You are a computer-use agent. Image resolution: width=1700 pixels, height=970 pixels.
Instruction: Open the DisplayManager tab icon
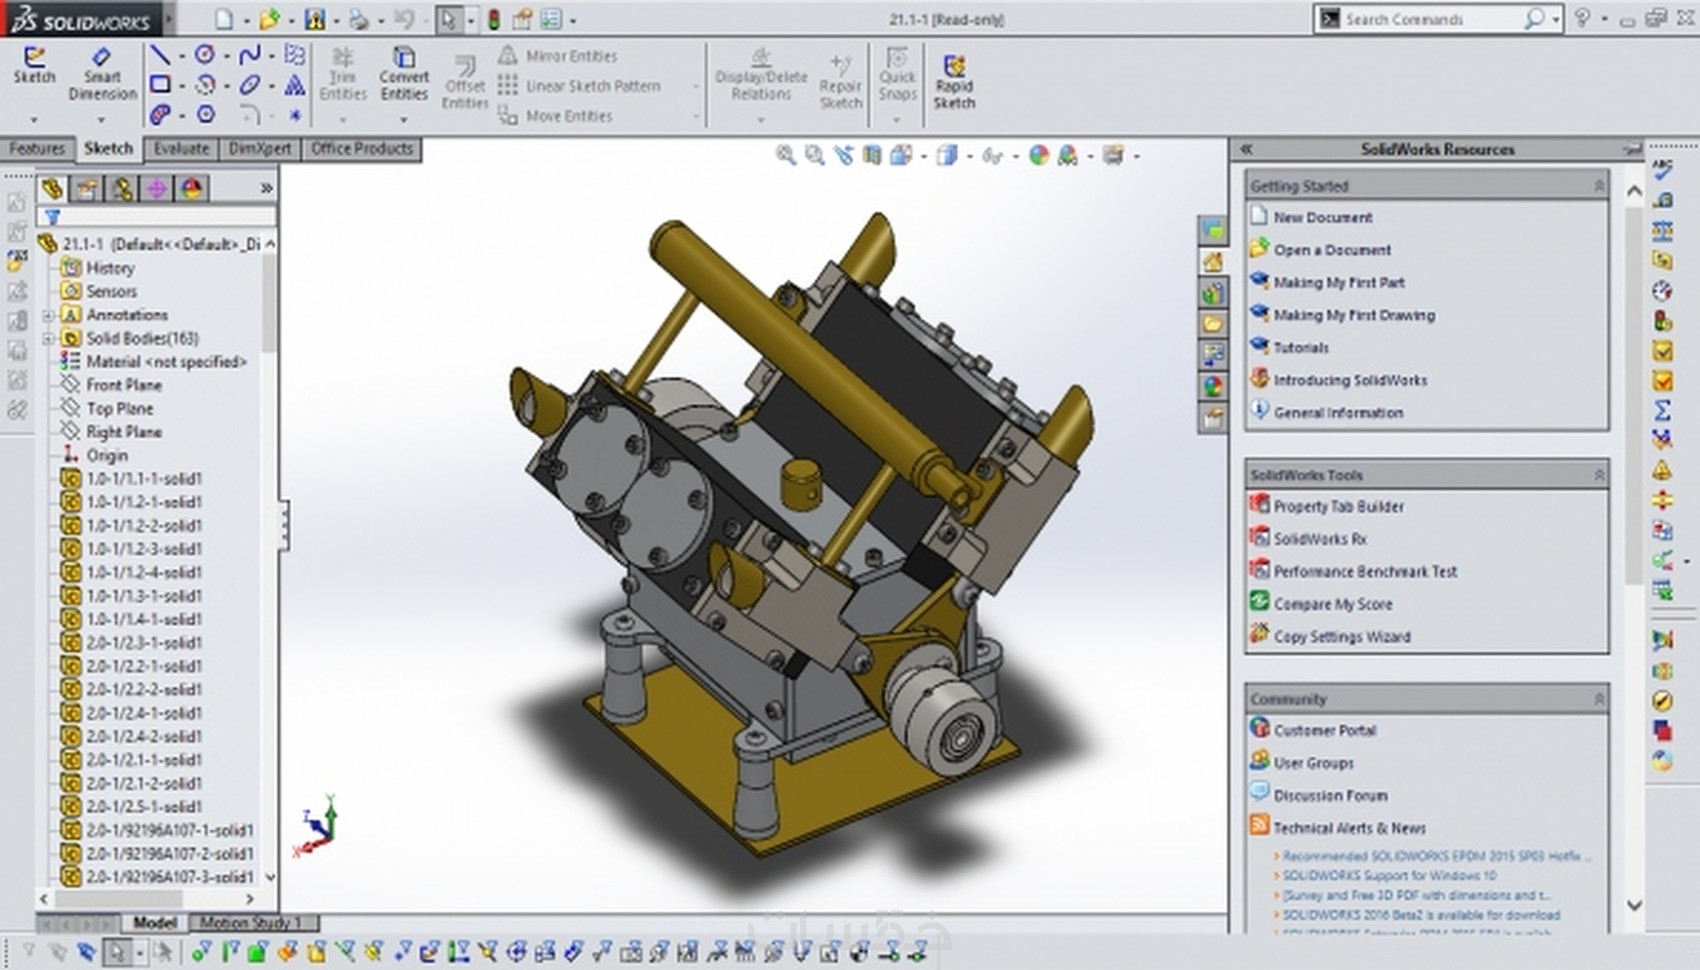(x=192, y=188)
